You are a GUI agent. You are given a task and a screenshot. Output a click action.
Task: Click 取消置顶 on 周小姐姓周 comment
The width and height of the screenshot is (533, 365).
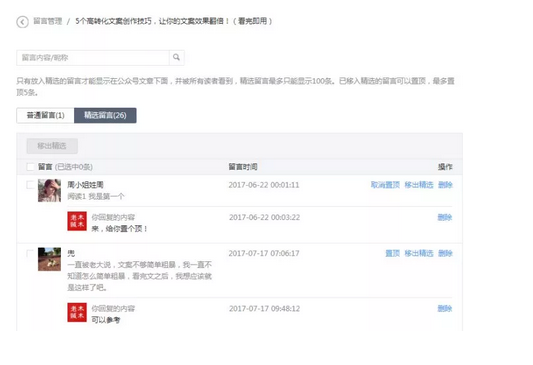385,185
